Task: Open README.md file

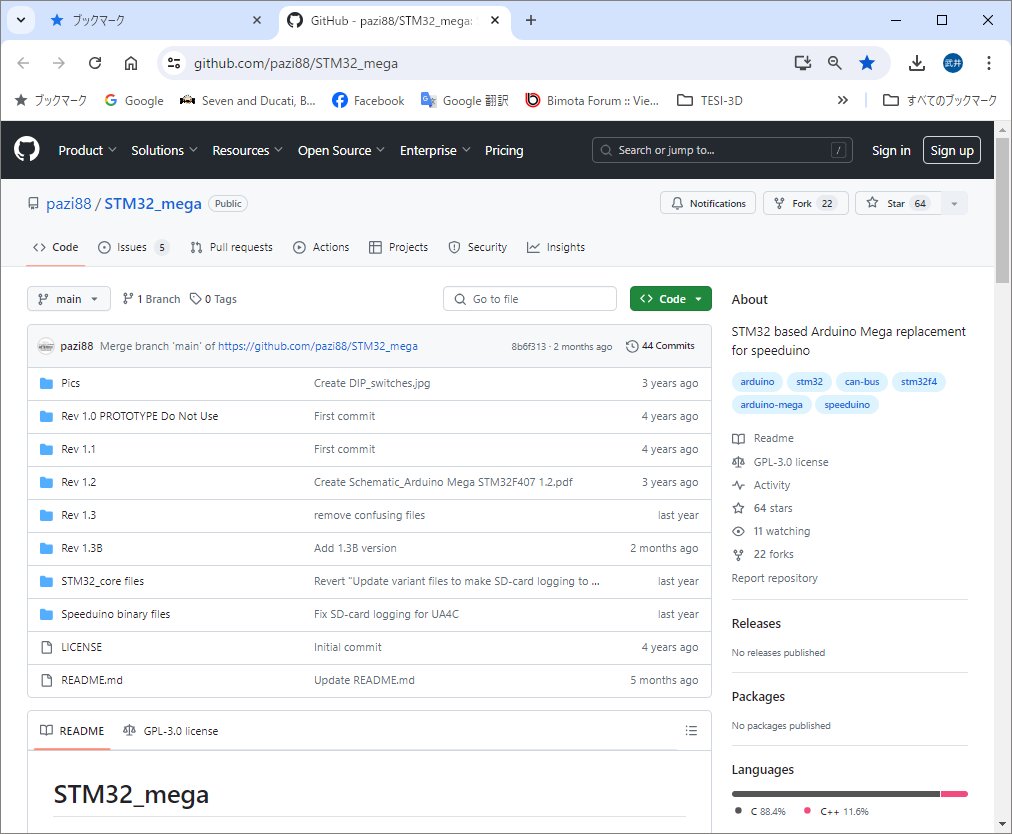Action: tap(92, 680)
